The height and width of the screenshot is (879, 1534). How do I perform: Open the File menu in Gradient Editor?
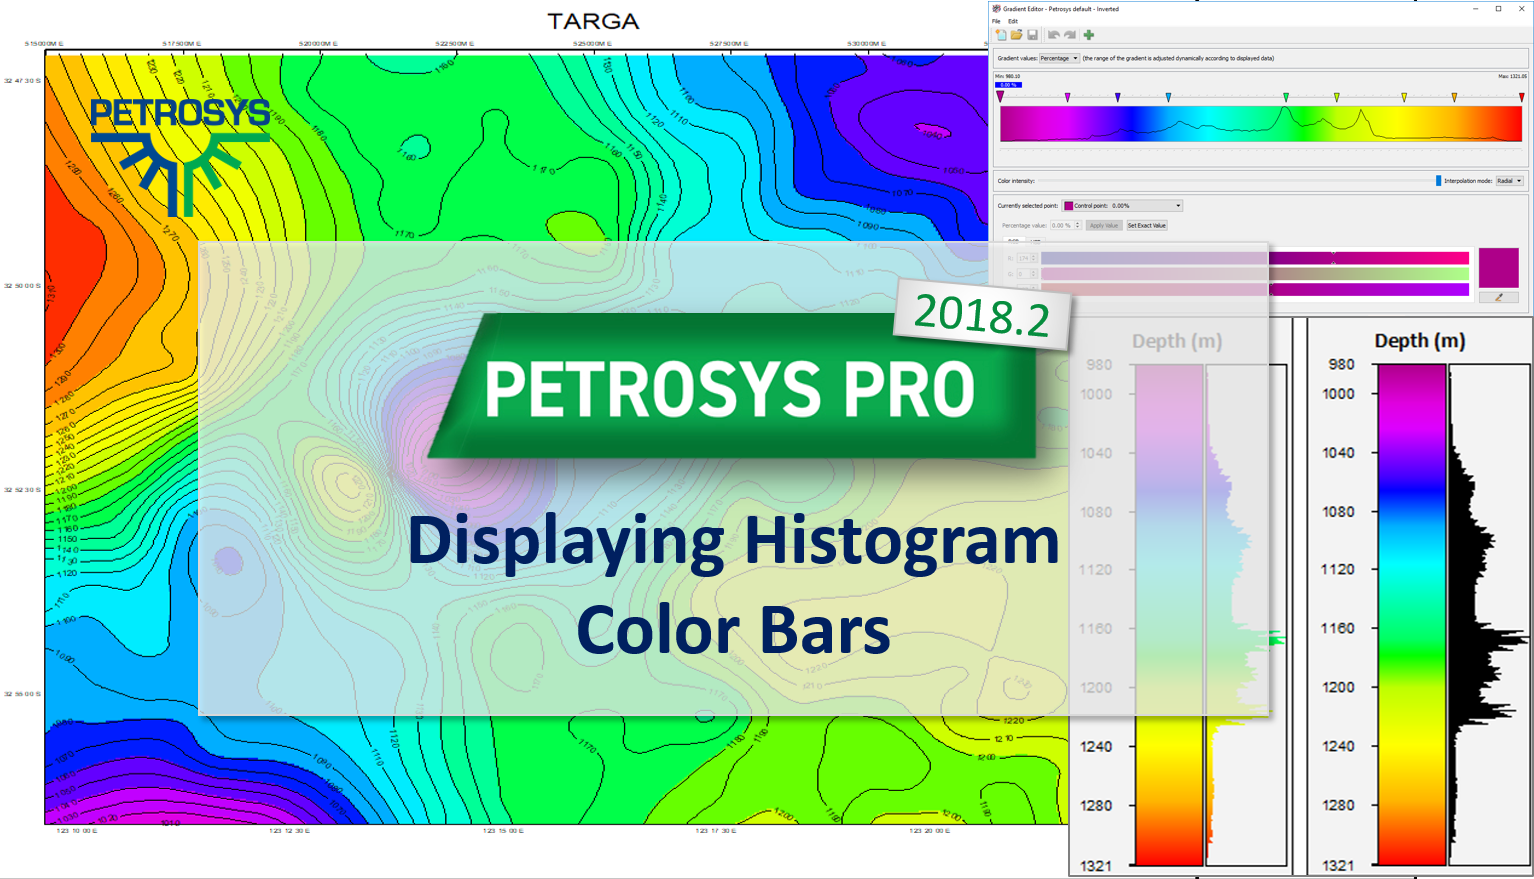coord(996,21)
